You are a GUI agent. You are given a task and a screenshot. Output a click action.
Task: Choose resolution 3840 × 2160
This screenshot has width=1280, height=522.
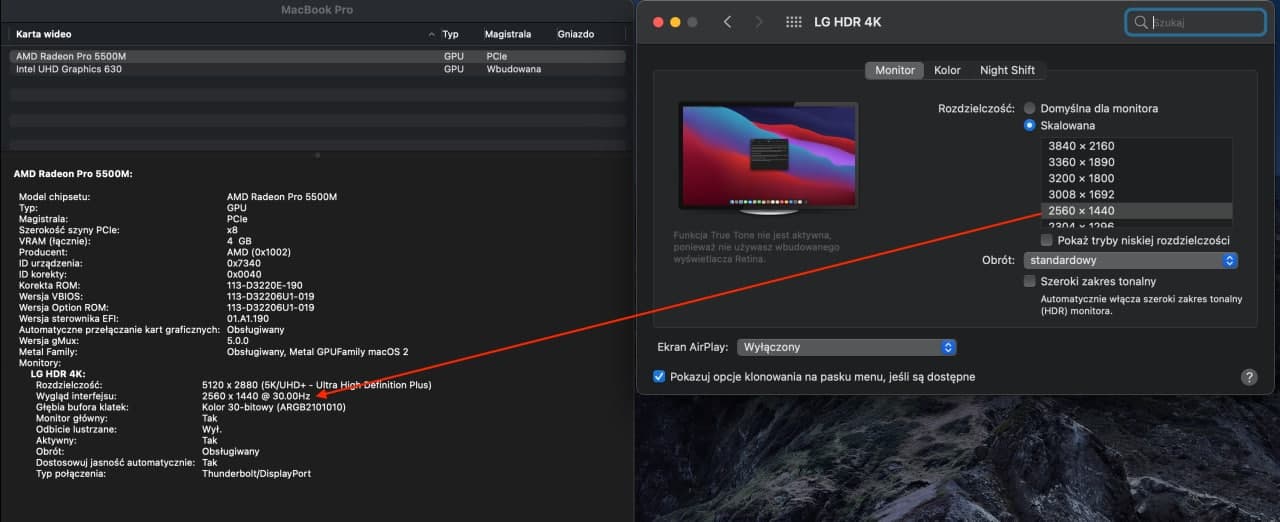[1136, 146]
